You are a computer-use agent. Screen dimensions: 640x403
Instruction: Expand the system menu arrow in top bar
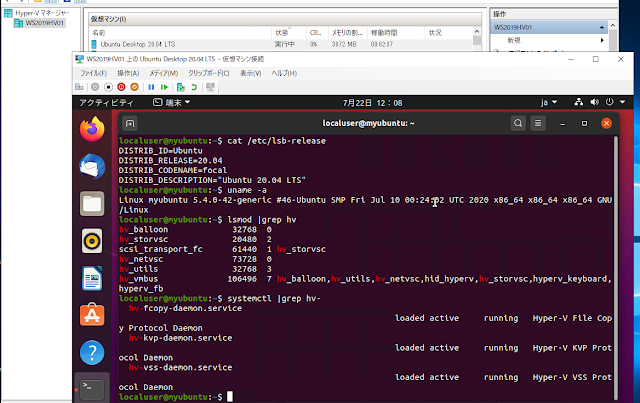tap(622, 102)
